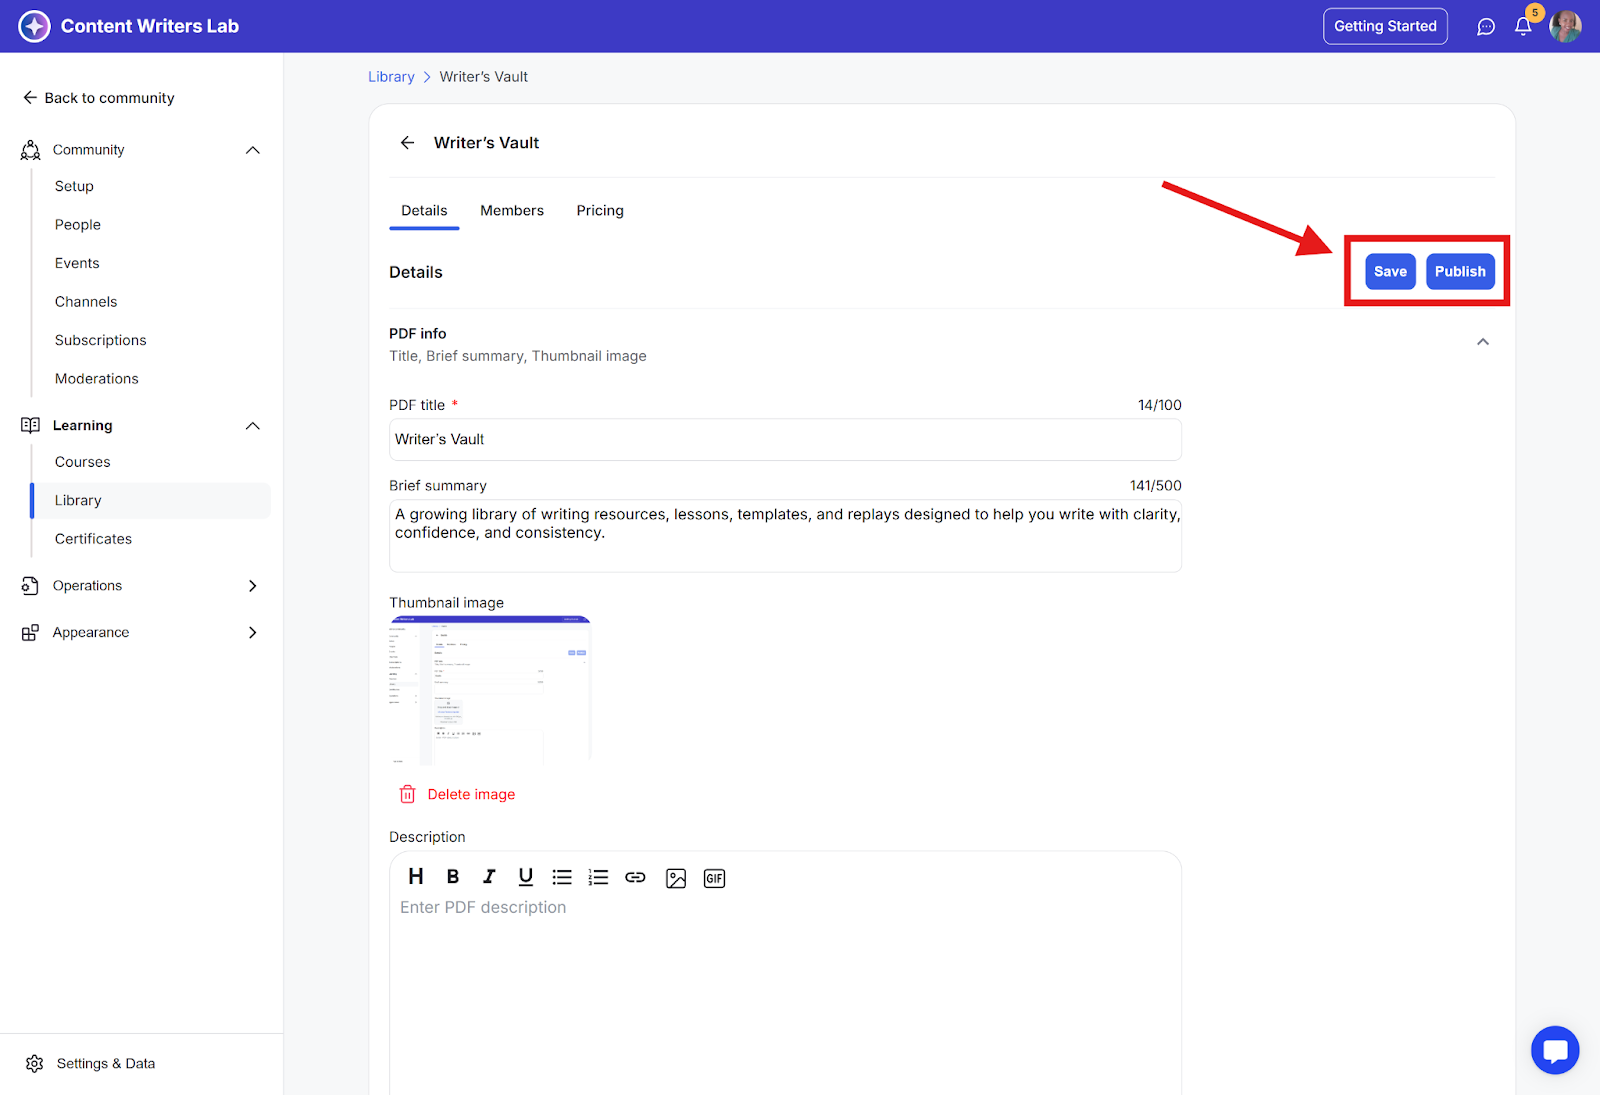Apply underline formatting

525,877
